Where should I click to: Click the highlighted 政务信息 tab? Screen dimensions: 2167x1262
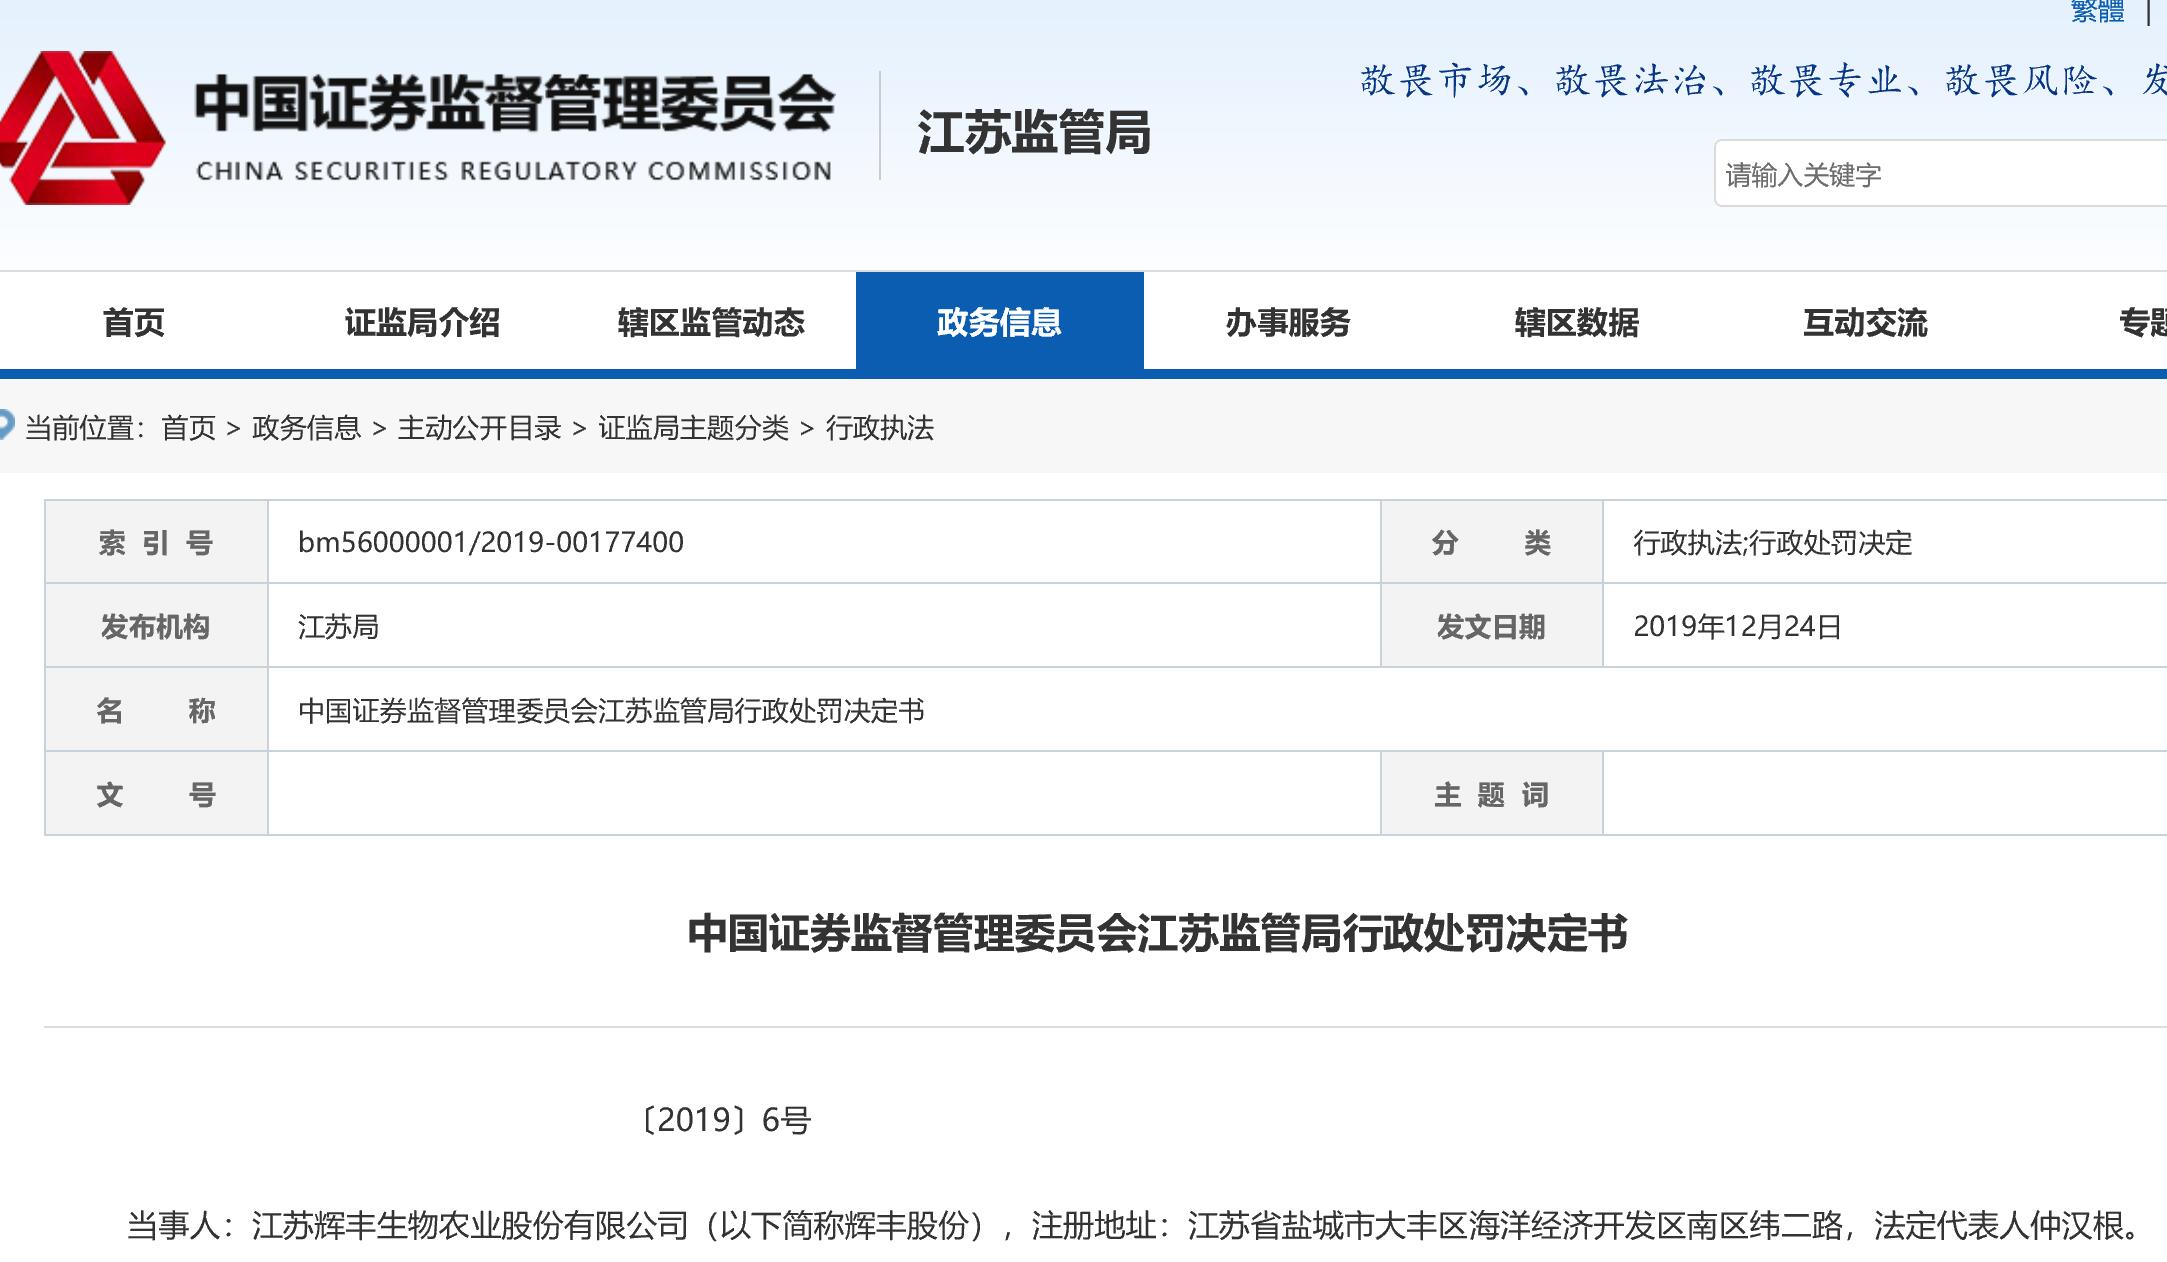click(999, 323)
